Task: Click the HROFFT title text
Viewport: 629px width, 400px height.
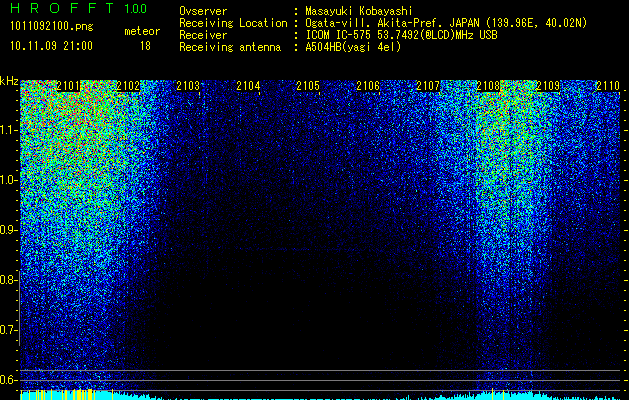Action: (62, 8)
